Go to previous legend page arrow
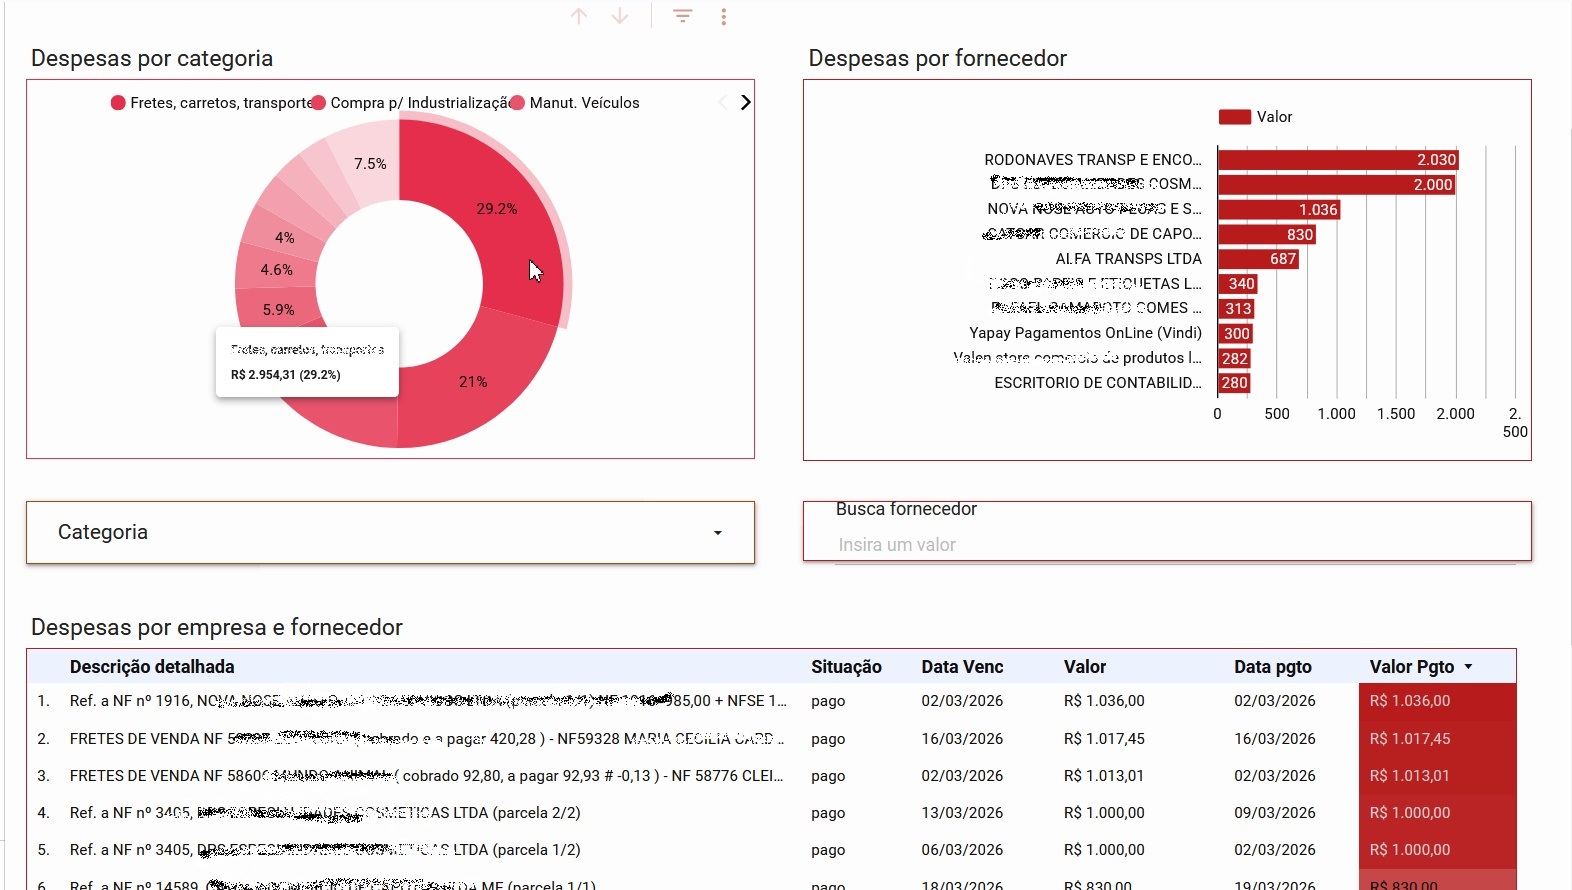Screen dimensions: 1572x890 (x=722, y=102)
